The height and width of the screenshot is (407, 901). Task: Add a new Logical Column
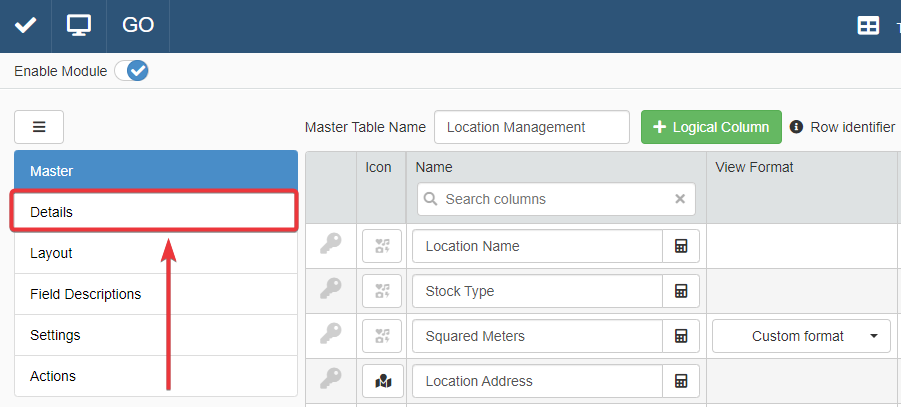[710, 127]
